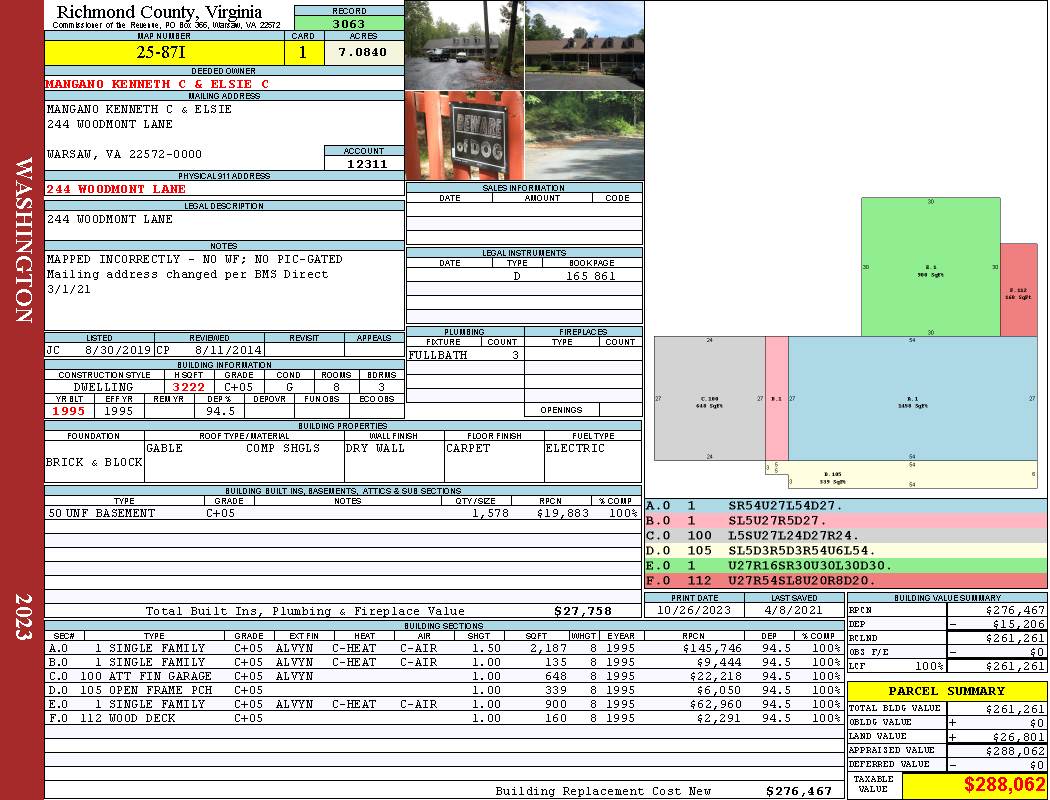The image size is (1050, 800).
Task: Click sketch legend row F.0 U27R54SL8U20R8D20
Action: click(x=846, y=580)
